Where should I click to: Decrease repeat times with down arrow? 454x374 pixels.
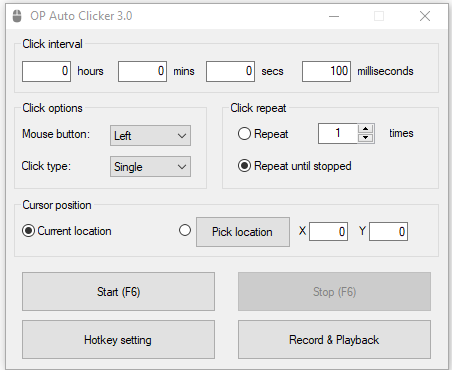click(366, 138)
